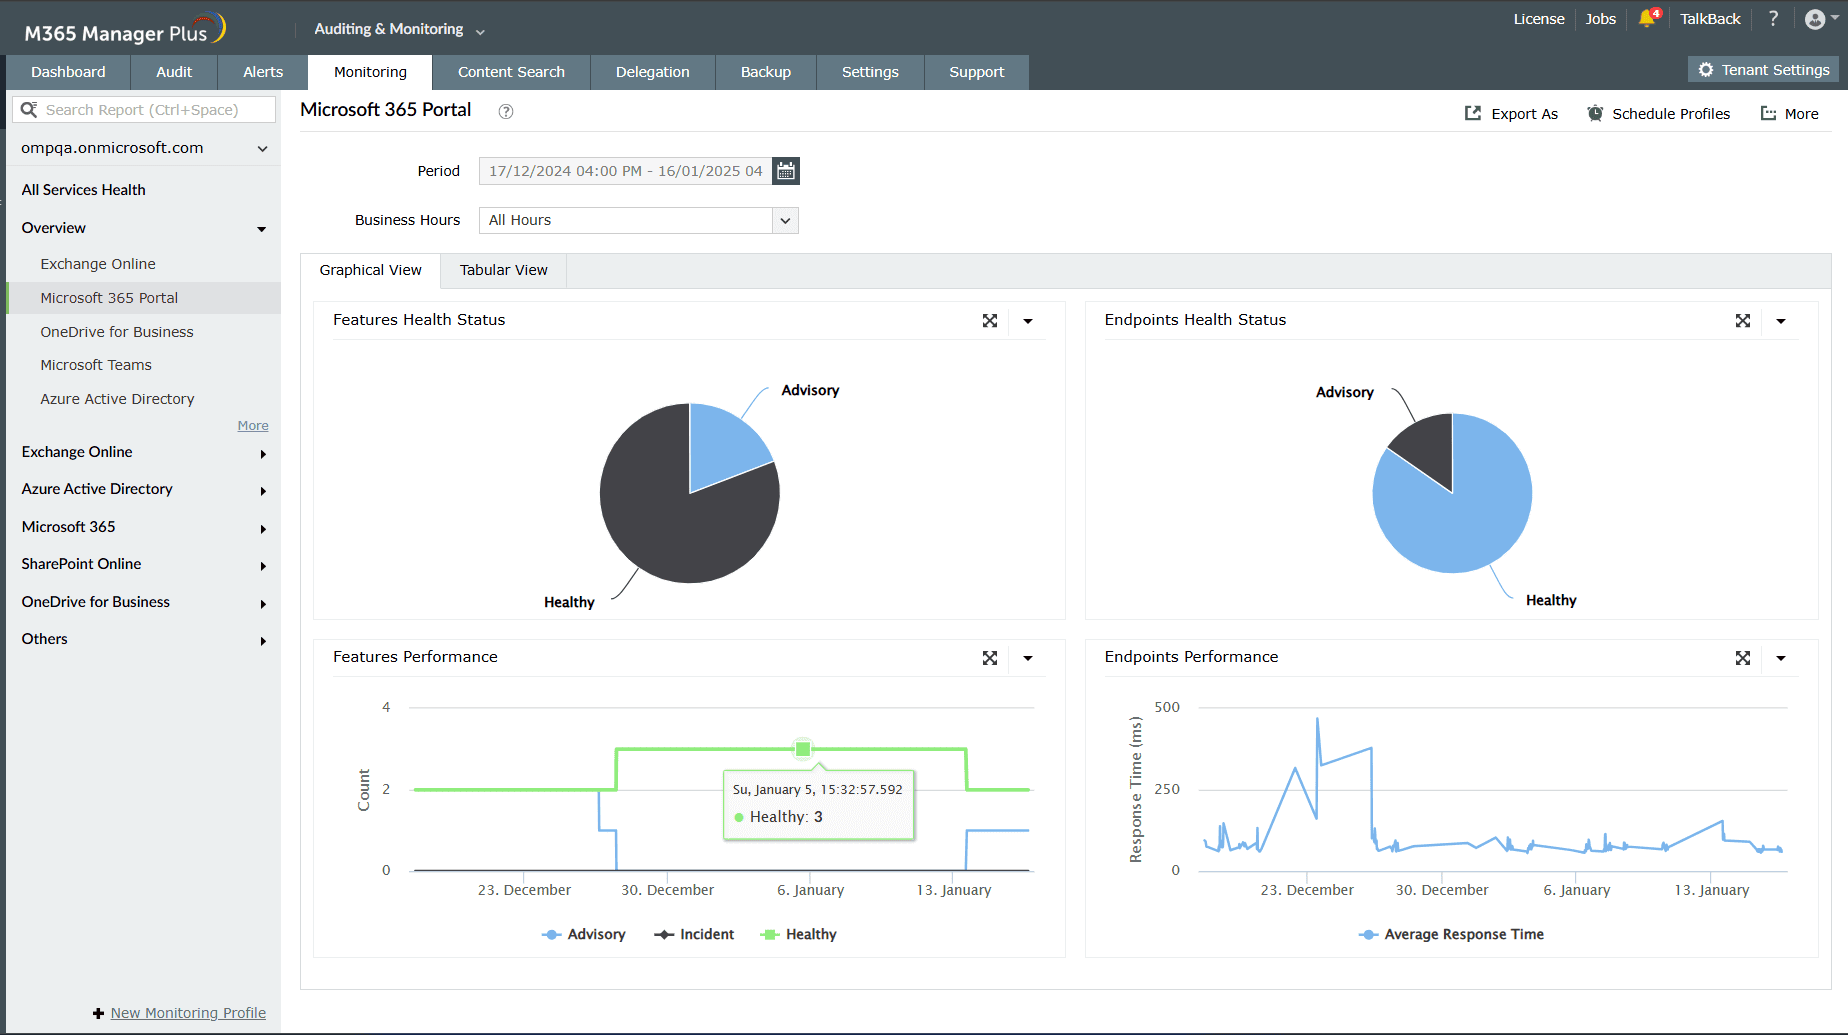Click the M365 Manager Plus logo
1848x1035 pixels.
(125, 30)
